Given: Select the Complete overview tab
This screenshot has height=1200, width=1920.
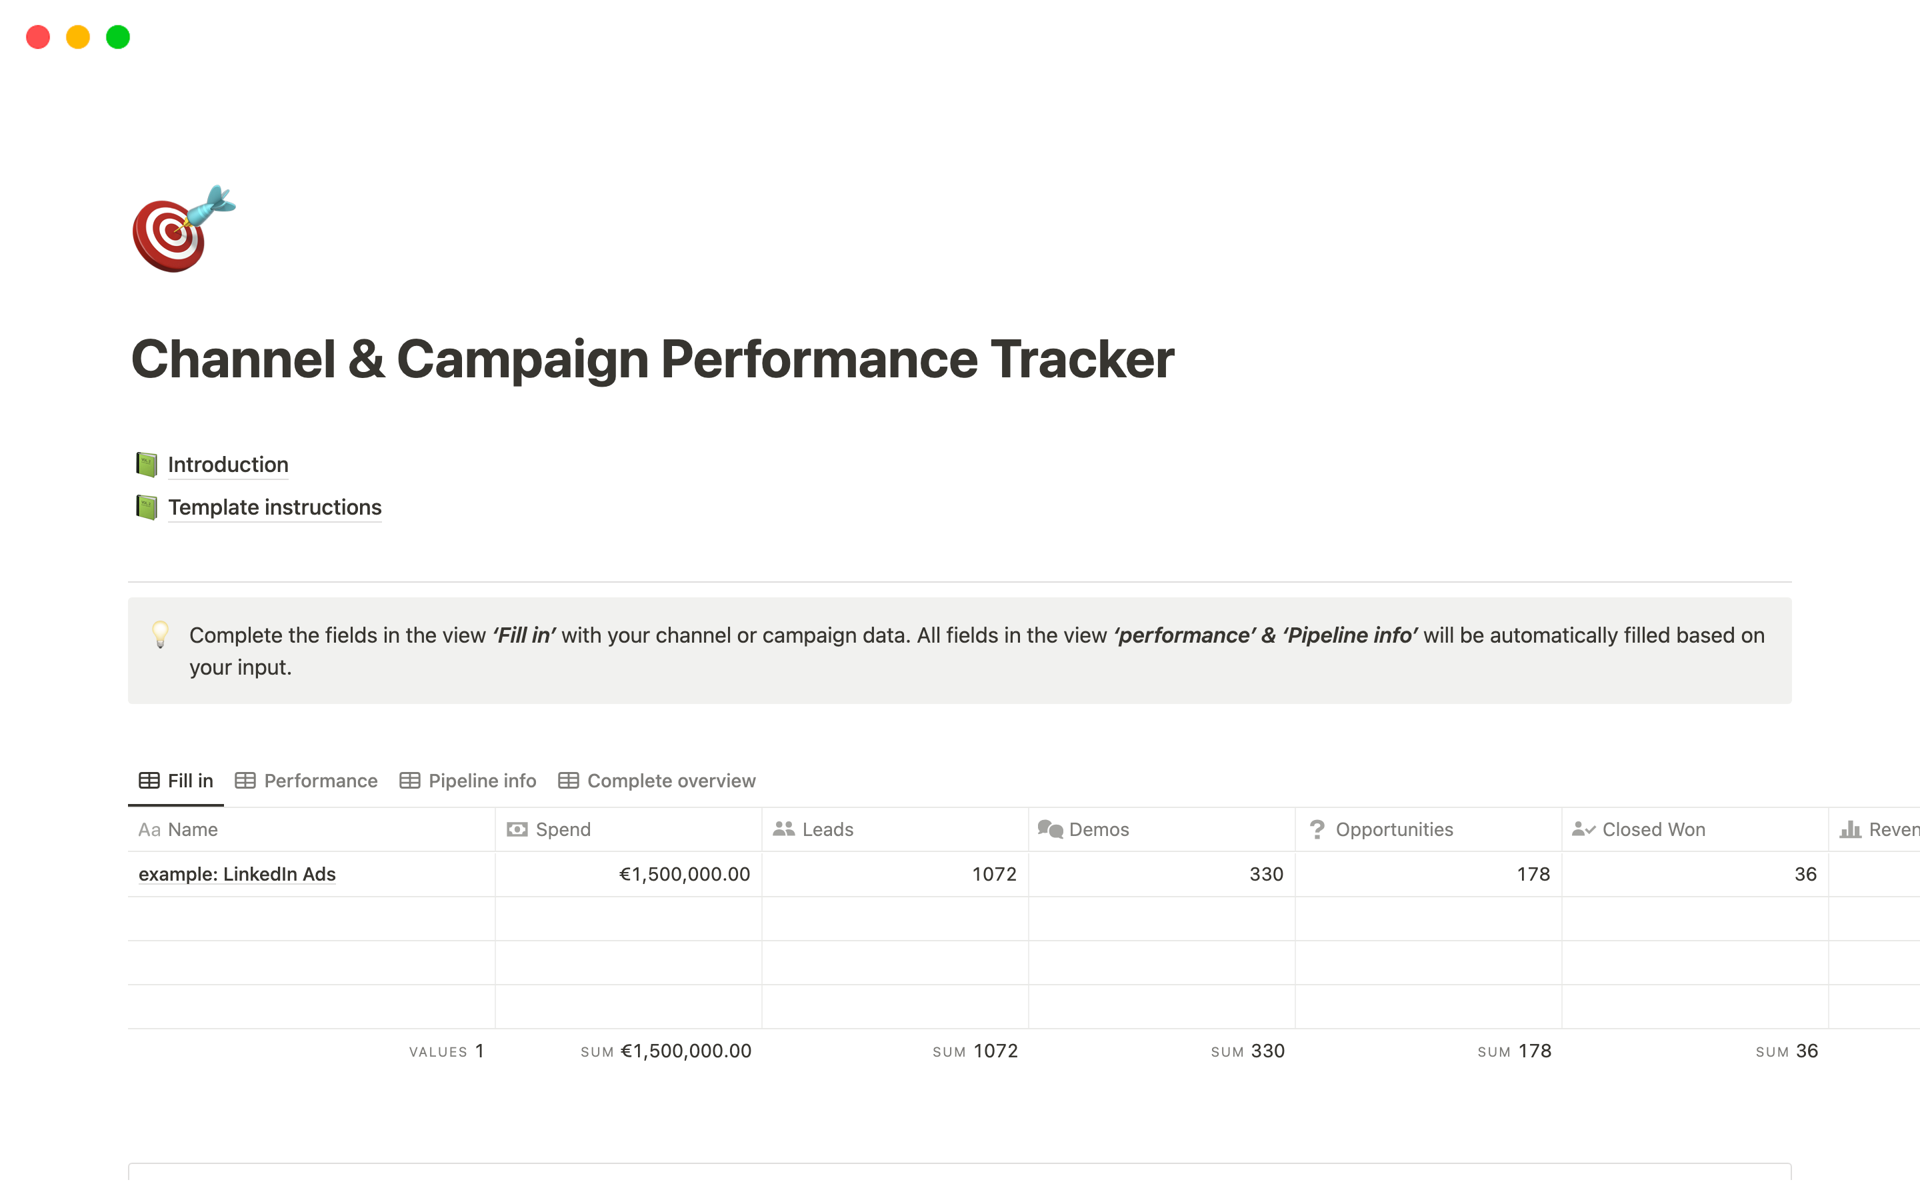Looking at the screenshot, I should coord(657,781).
